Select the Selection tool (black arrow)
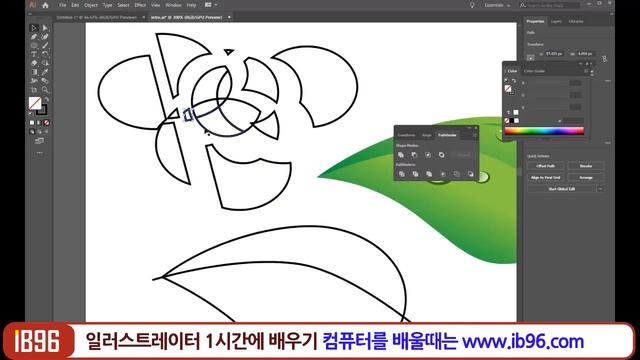This screenshot has height=360, width=640. pyautogui.click(x=34, y=28)
